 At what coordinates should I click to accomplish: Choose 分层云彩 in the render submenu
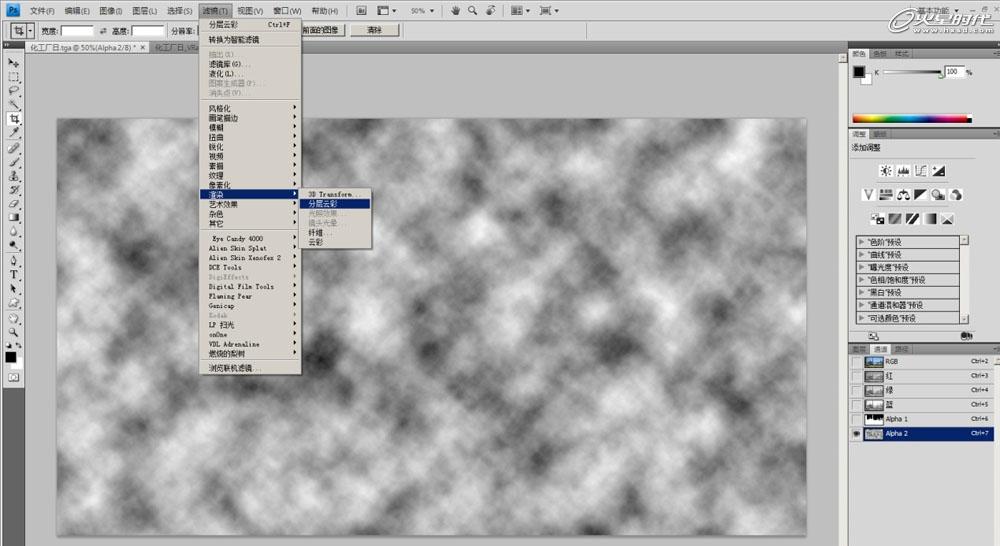click(335, 203)
